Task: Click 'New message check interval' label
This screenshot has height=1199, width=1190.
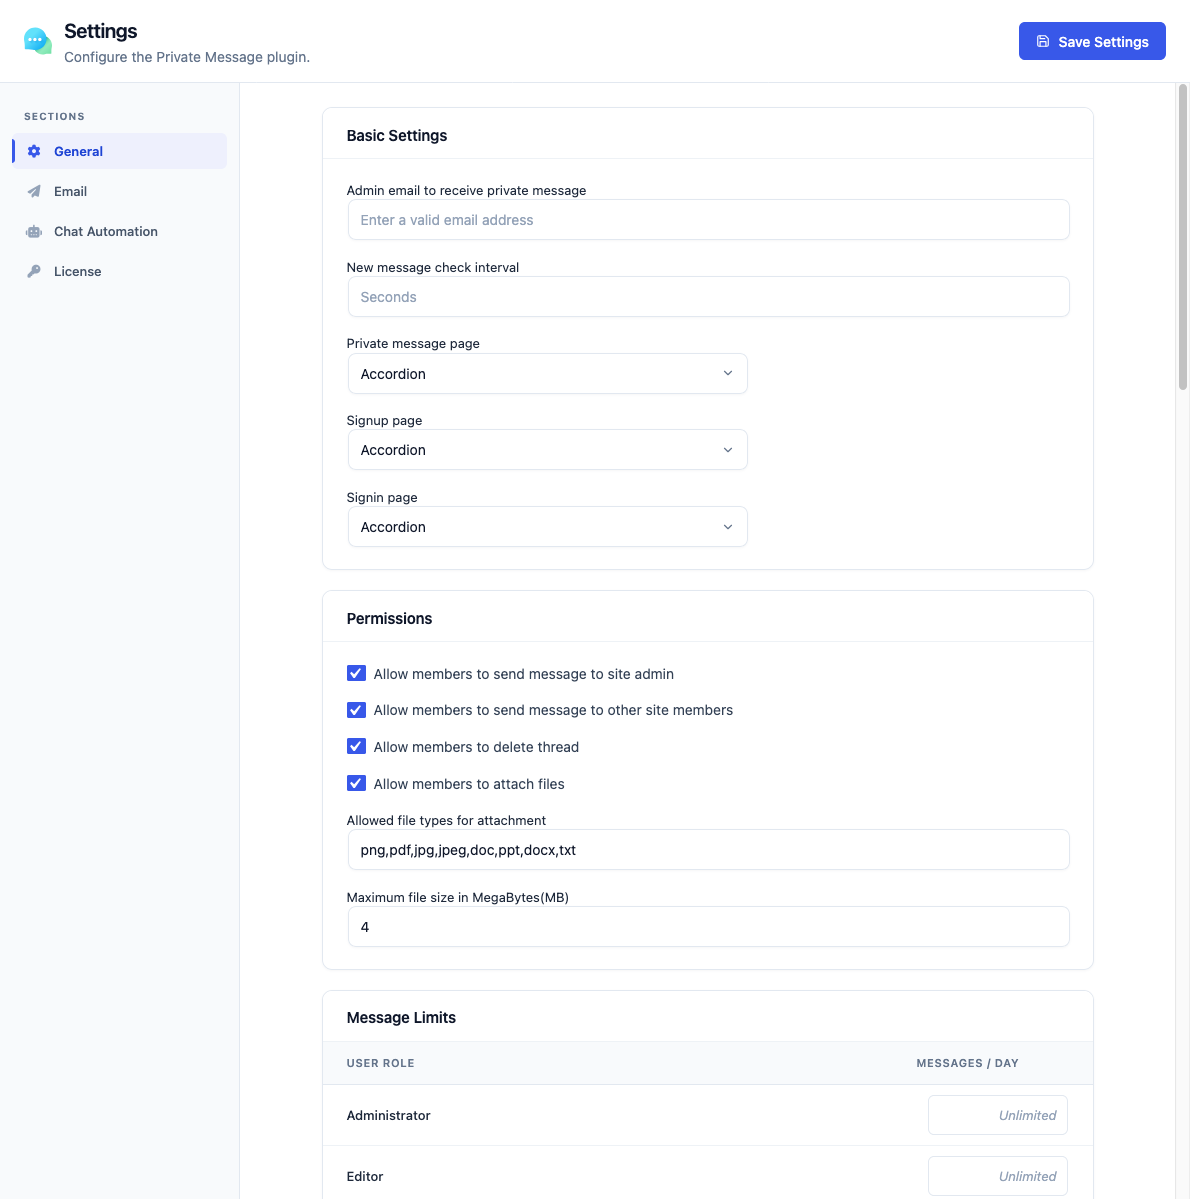Action: 433,268
